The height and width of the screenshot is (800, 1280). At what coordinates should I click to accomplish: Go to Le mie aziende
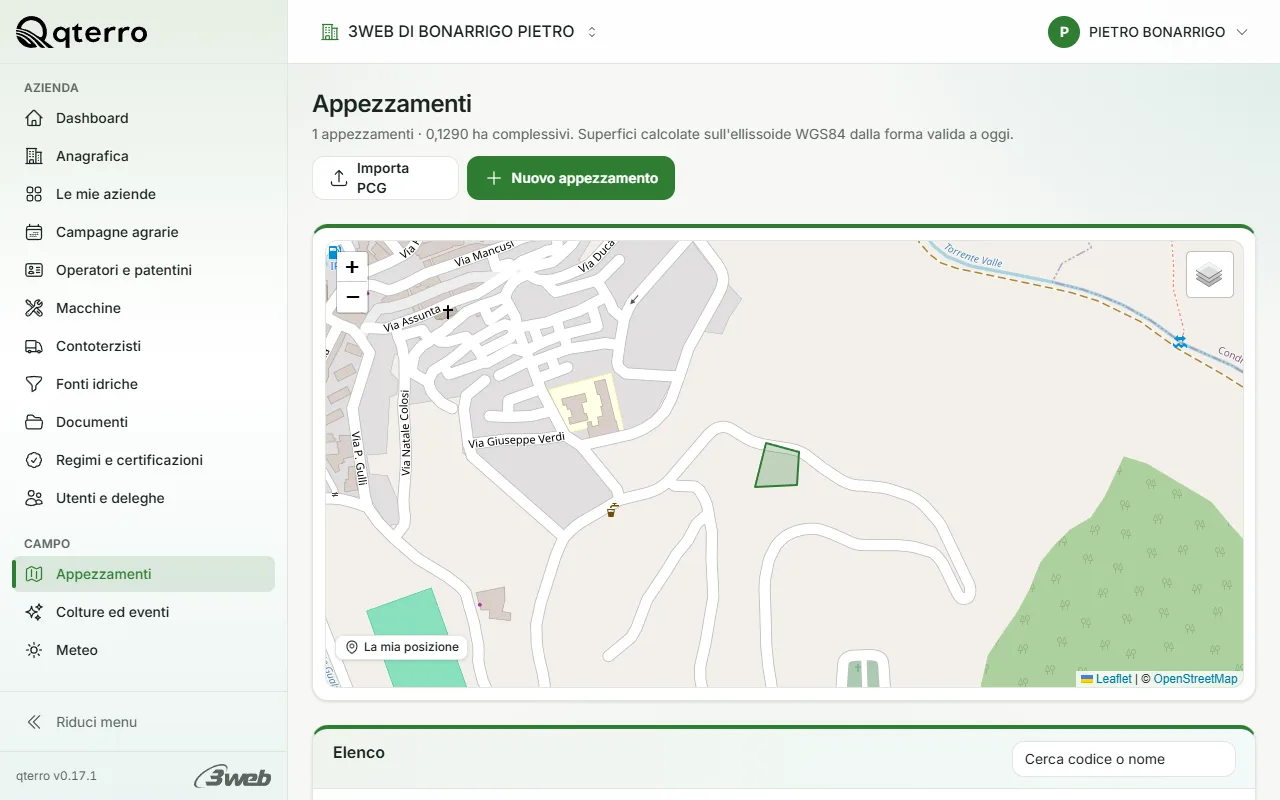click(x=144, y=194)
